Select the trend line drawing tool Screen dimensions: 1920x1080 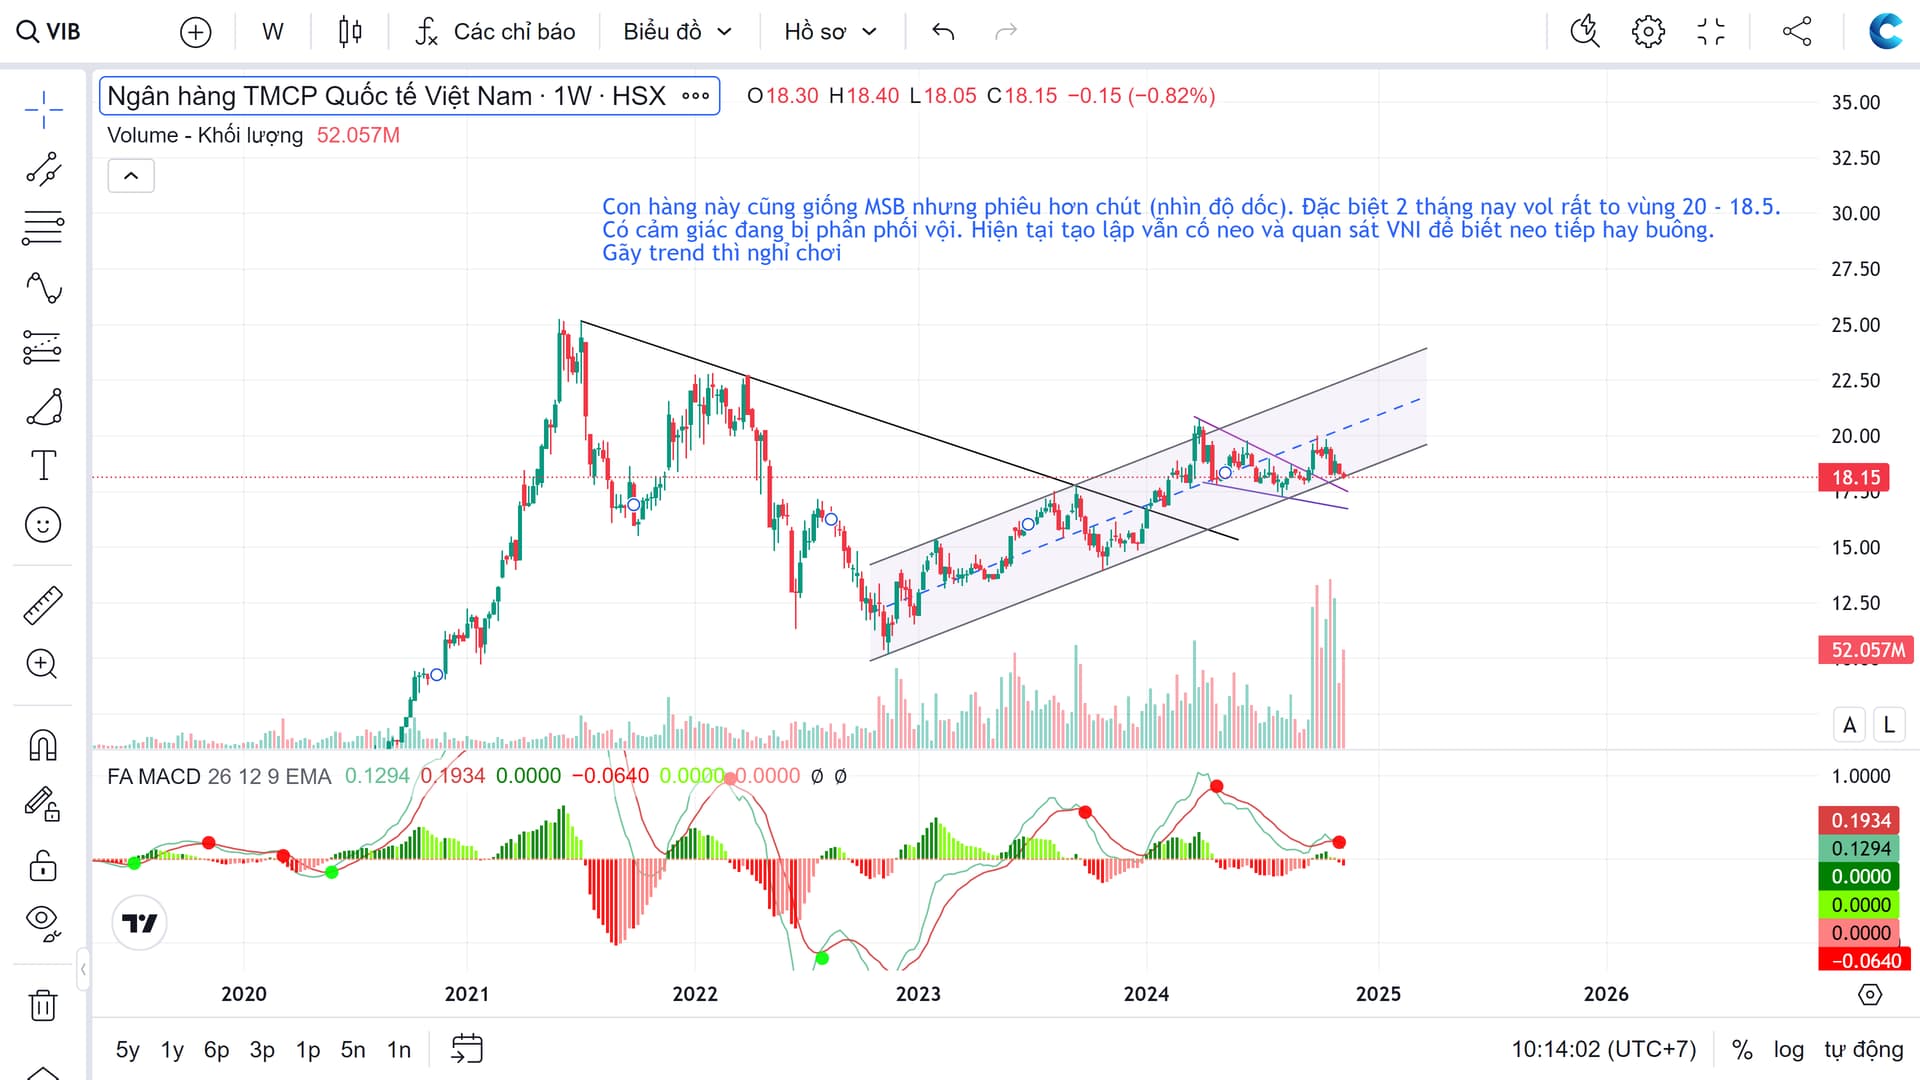point(43,169)
